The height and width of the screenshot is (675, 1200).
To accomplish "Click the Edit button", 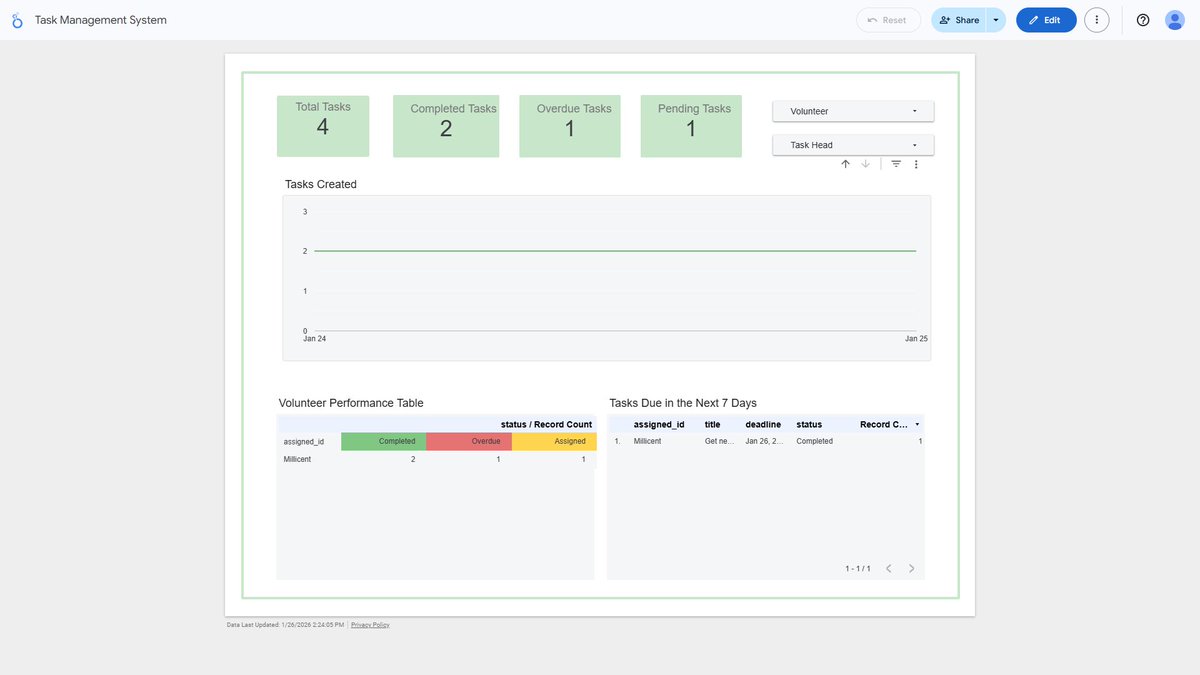I will (x=1046, y=20).
